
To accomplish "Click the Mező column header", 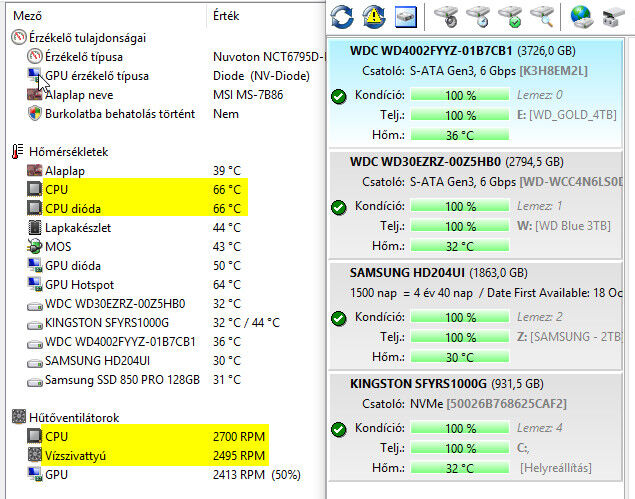I will (x=28, y=16).
